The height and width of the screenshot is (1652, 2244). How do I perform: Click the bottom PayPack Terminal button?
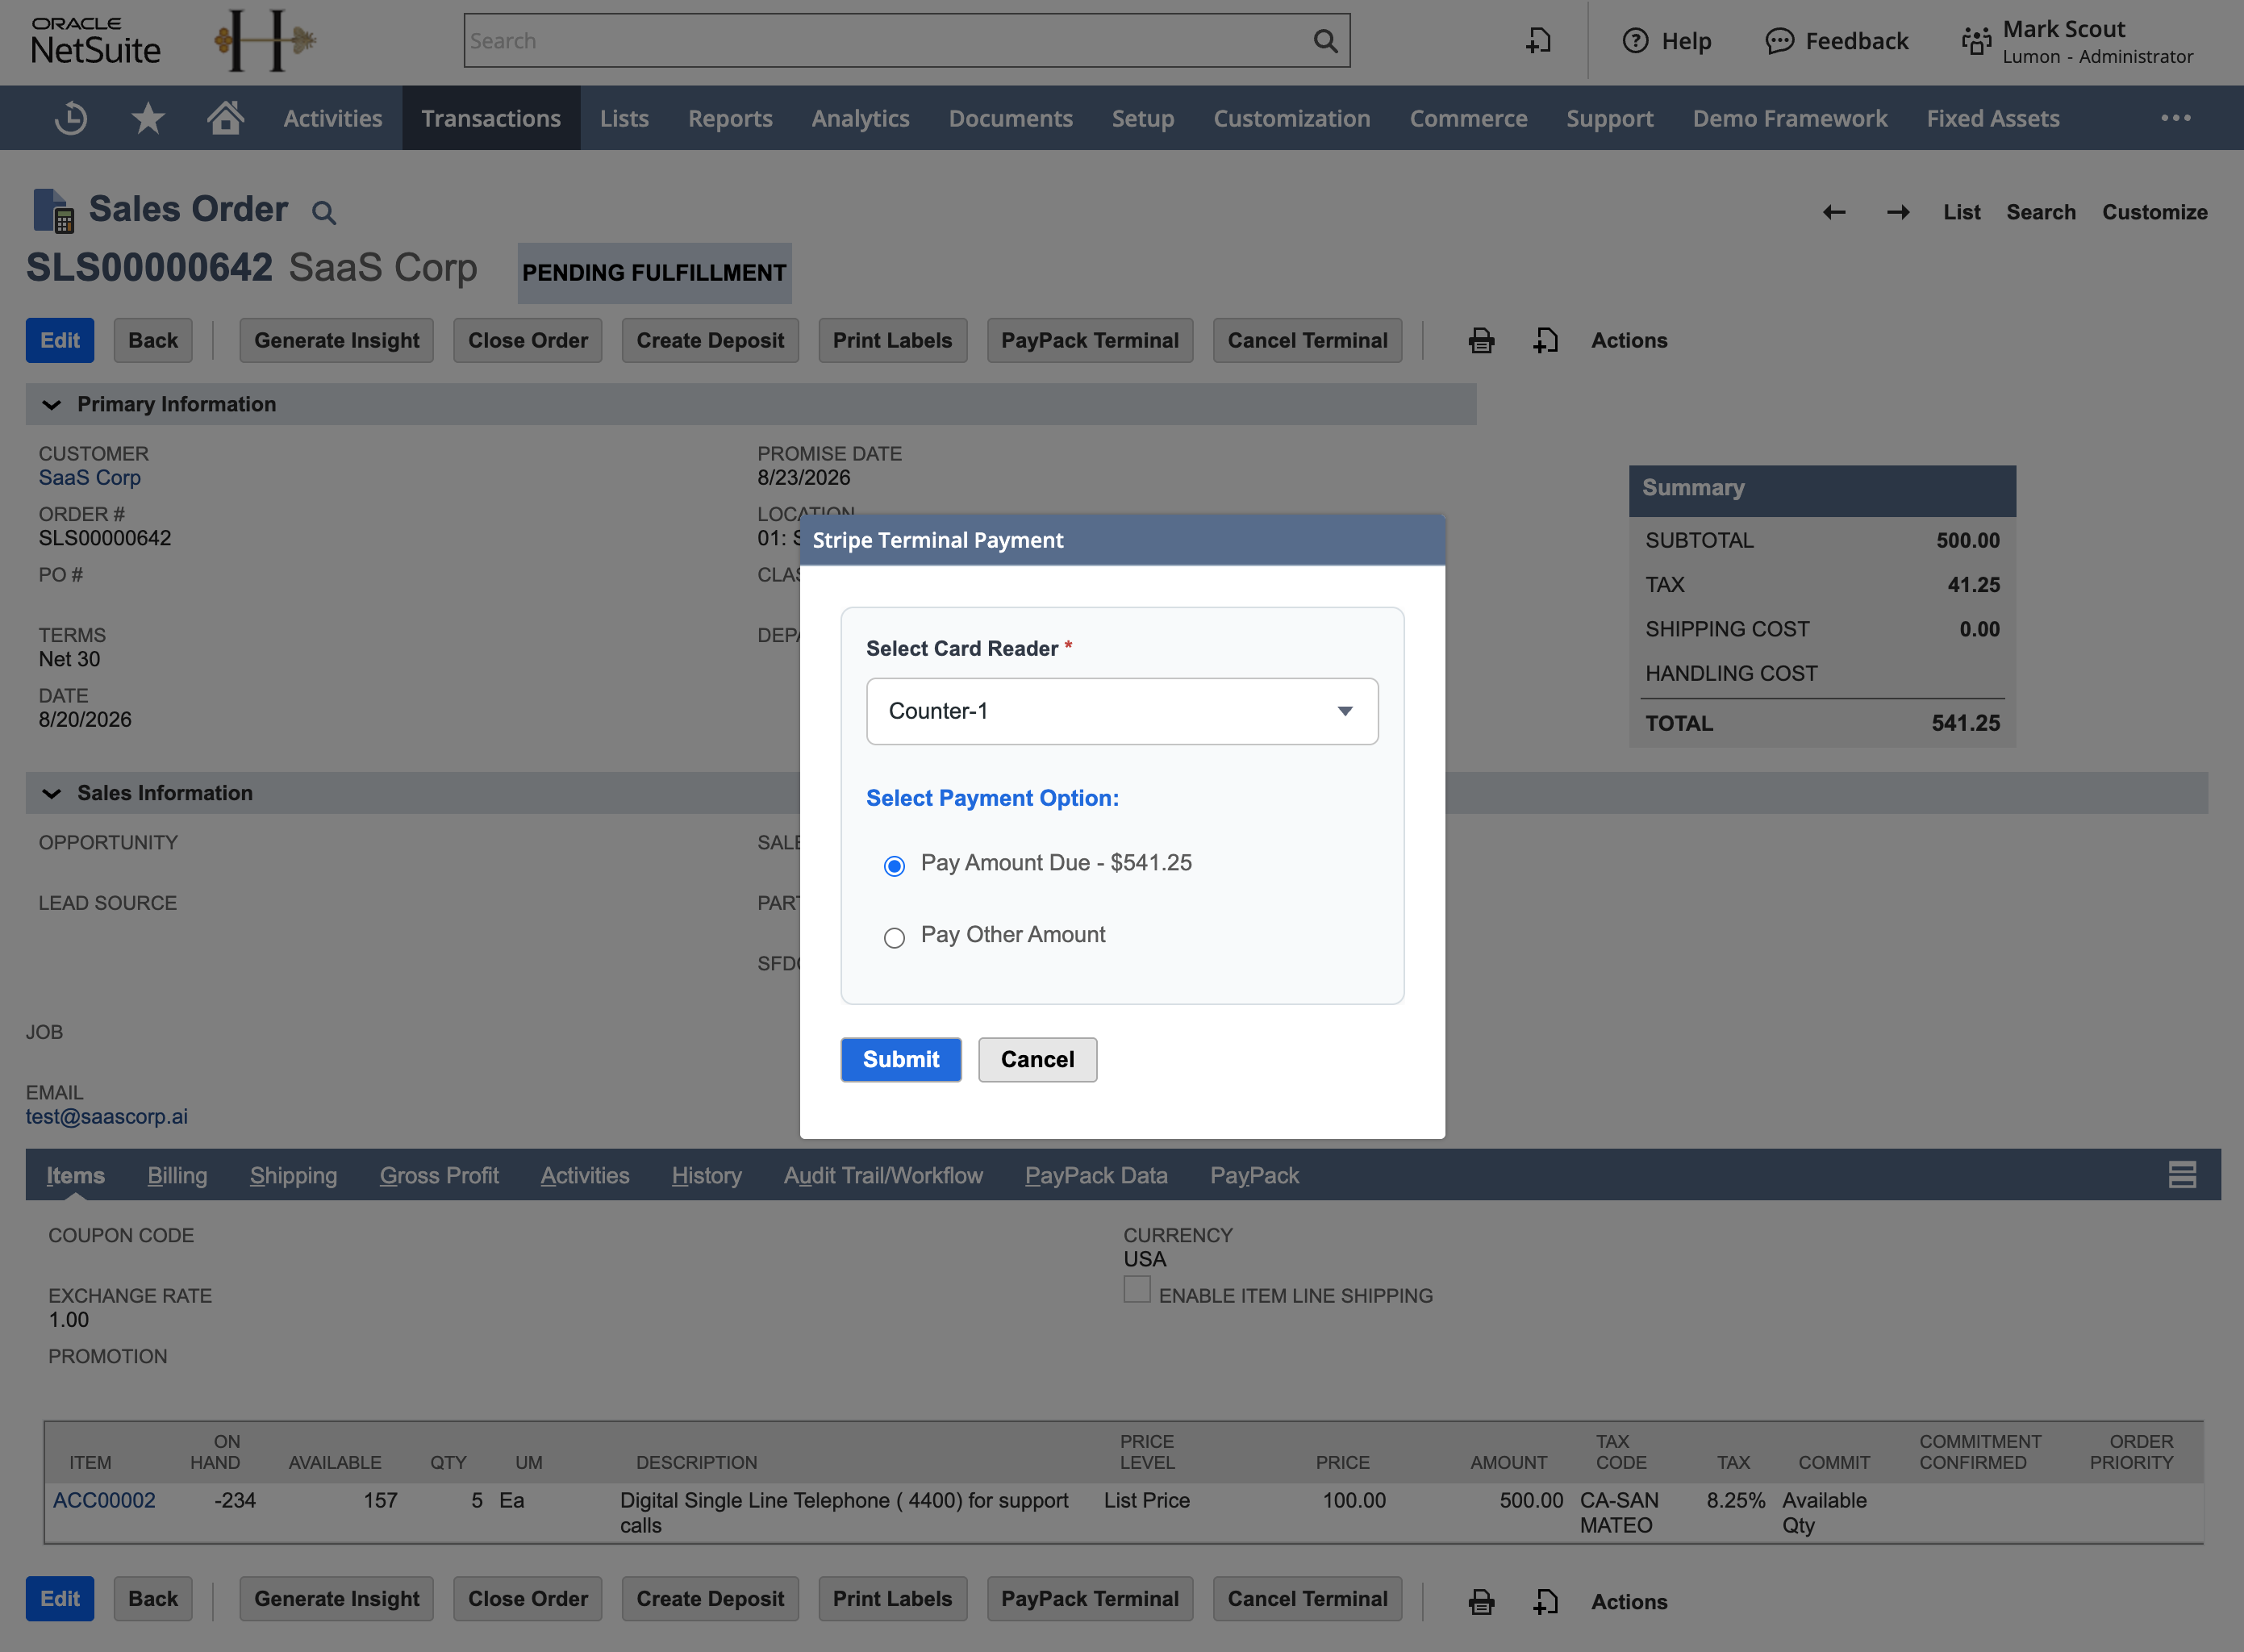1090,1599
